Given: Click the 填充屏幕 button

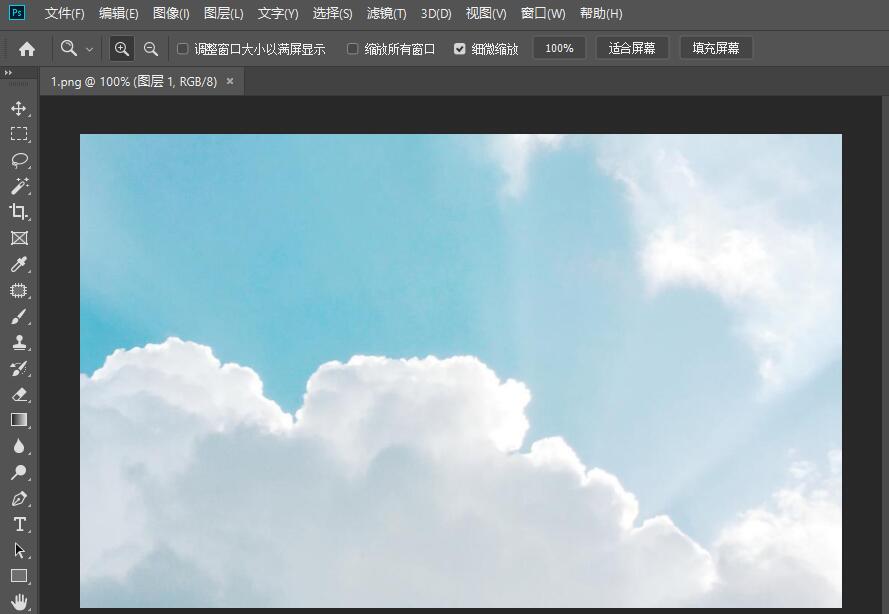Looking at the screenshot, I should [716, 49].
